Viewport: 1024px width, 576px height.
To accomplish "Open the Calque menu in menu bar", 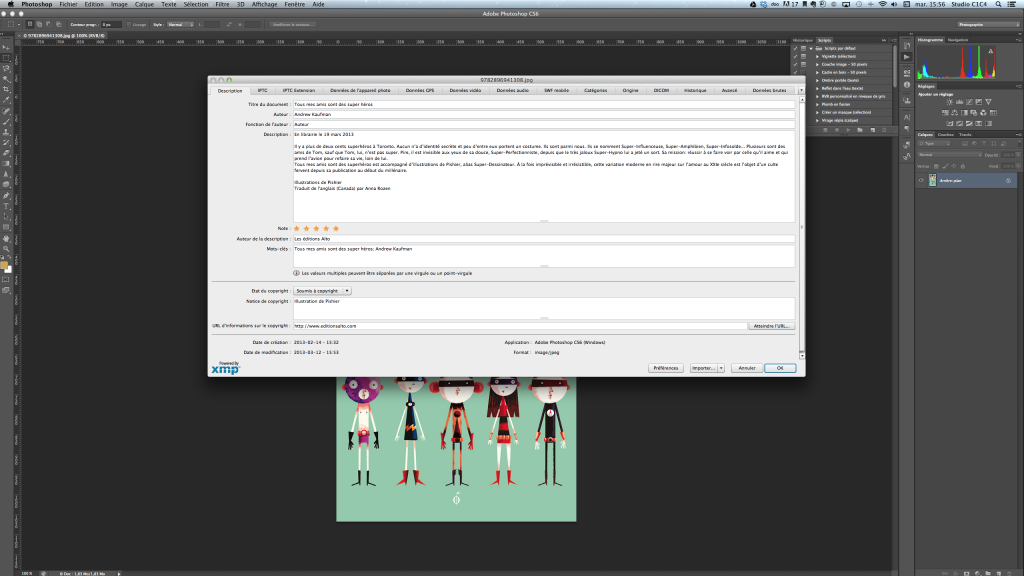I will tap(144, 4).
